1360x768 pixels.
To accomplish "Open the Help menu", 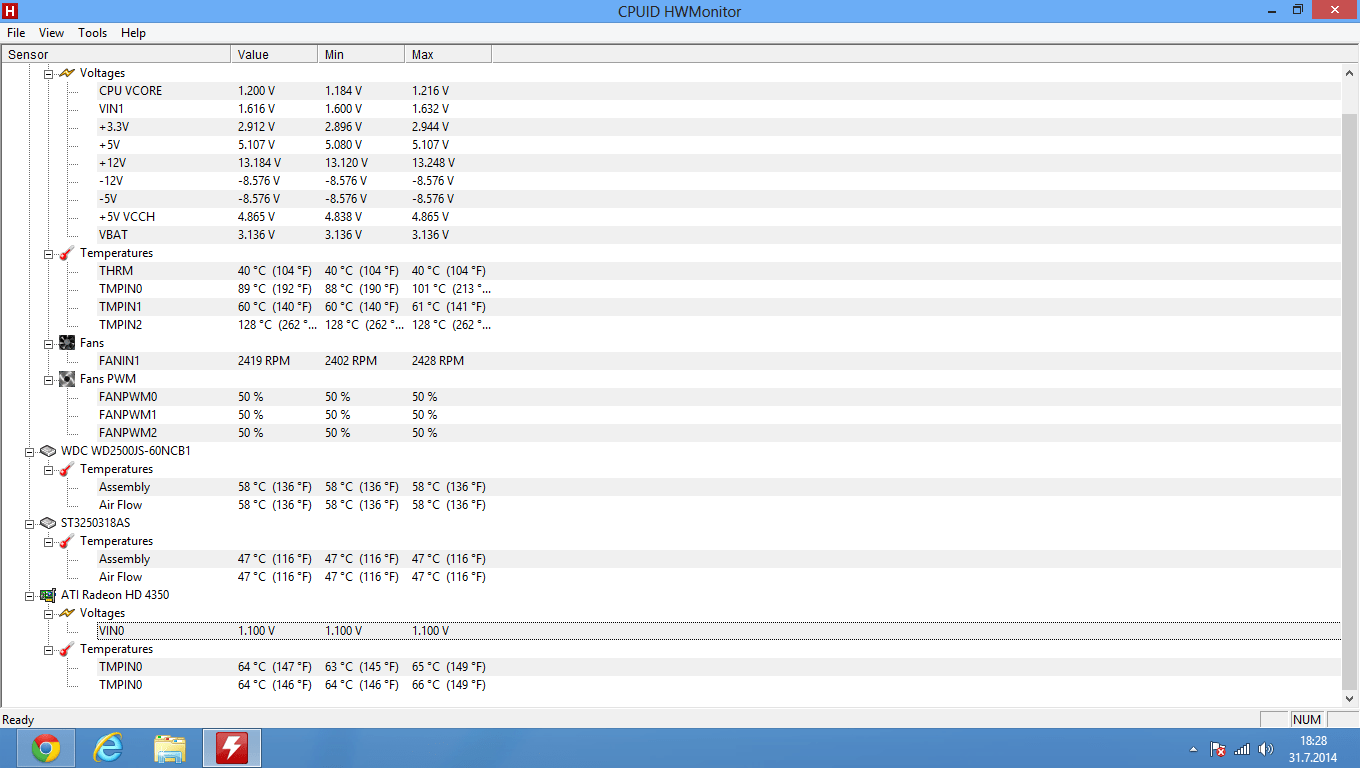I will [x=133, y=33].
